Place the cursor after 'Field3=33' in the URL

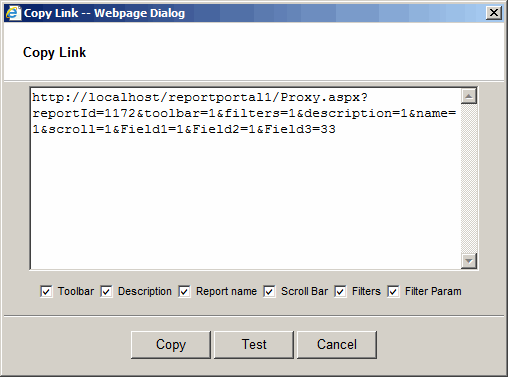point(336,129)
